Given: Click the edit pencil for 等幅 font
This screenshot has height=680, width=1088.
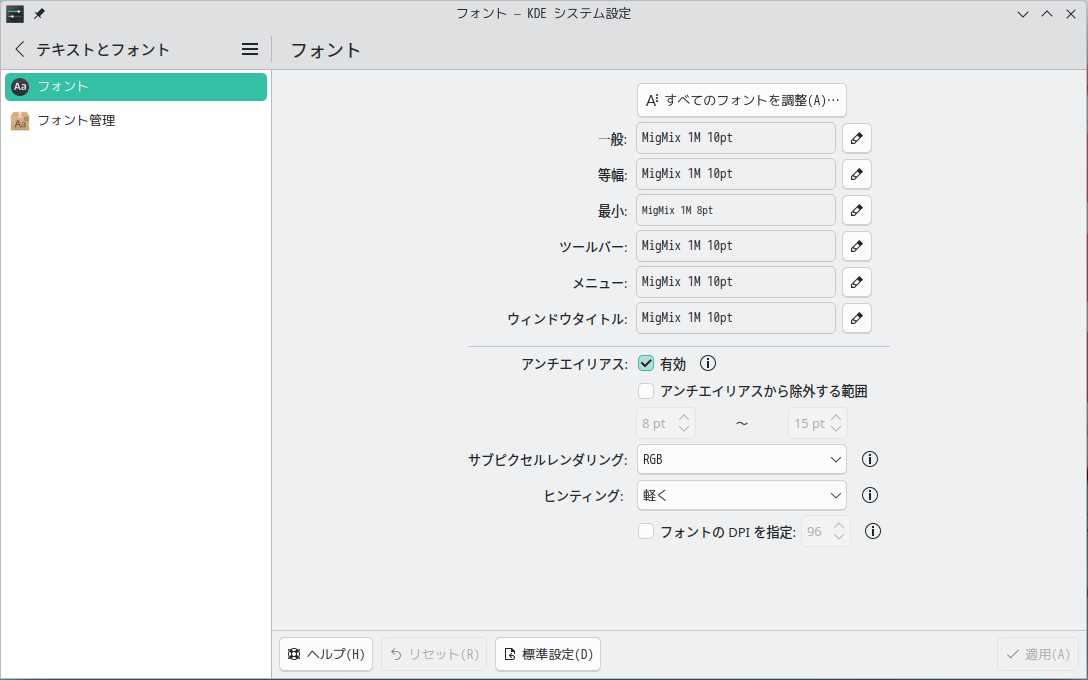Looking at the screenshot, I should click(x=856, y=174).
